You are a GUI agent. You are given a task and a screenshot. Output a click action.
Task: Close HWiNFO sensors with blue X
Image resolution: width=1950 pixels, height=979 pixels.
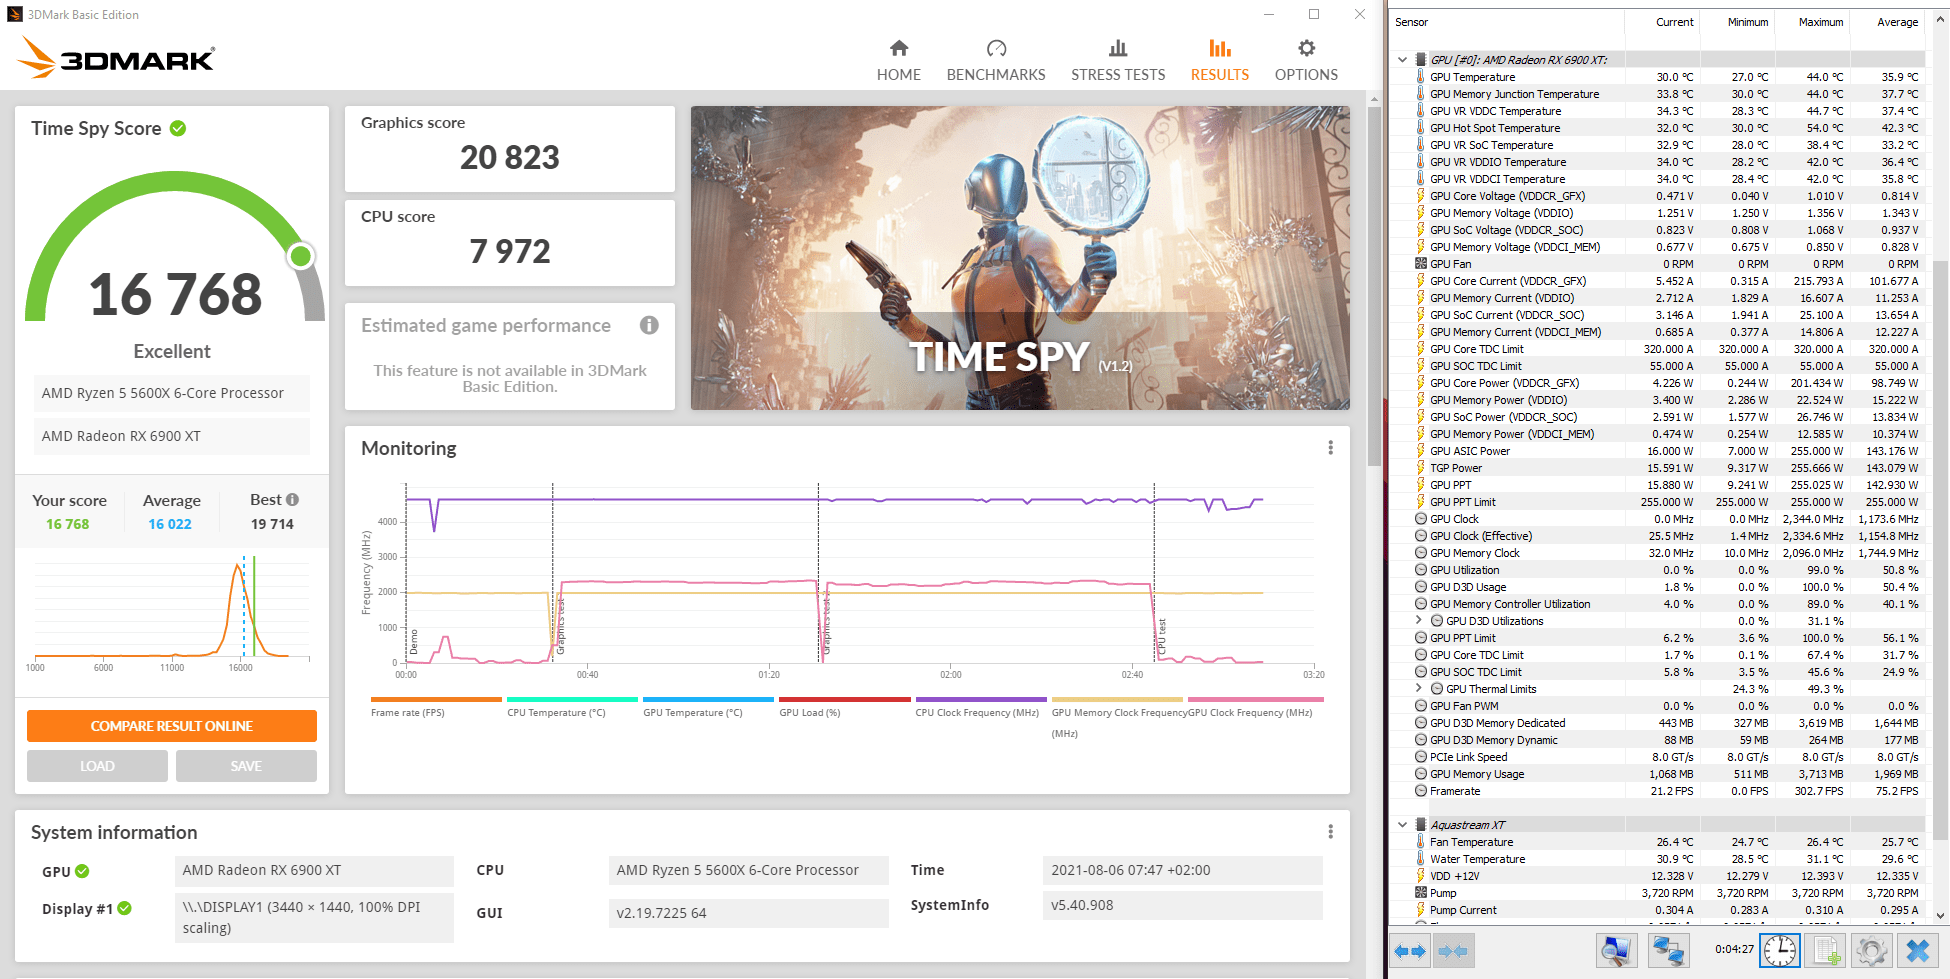(x=1918, y=951)
